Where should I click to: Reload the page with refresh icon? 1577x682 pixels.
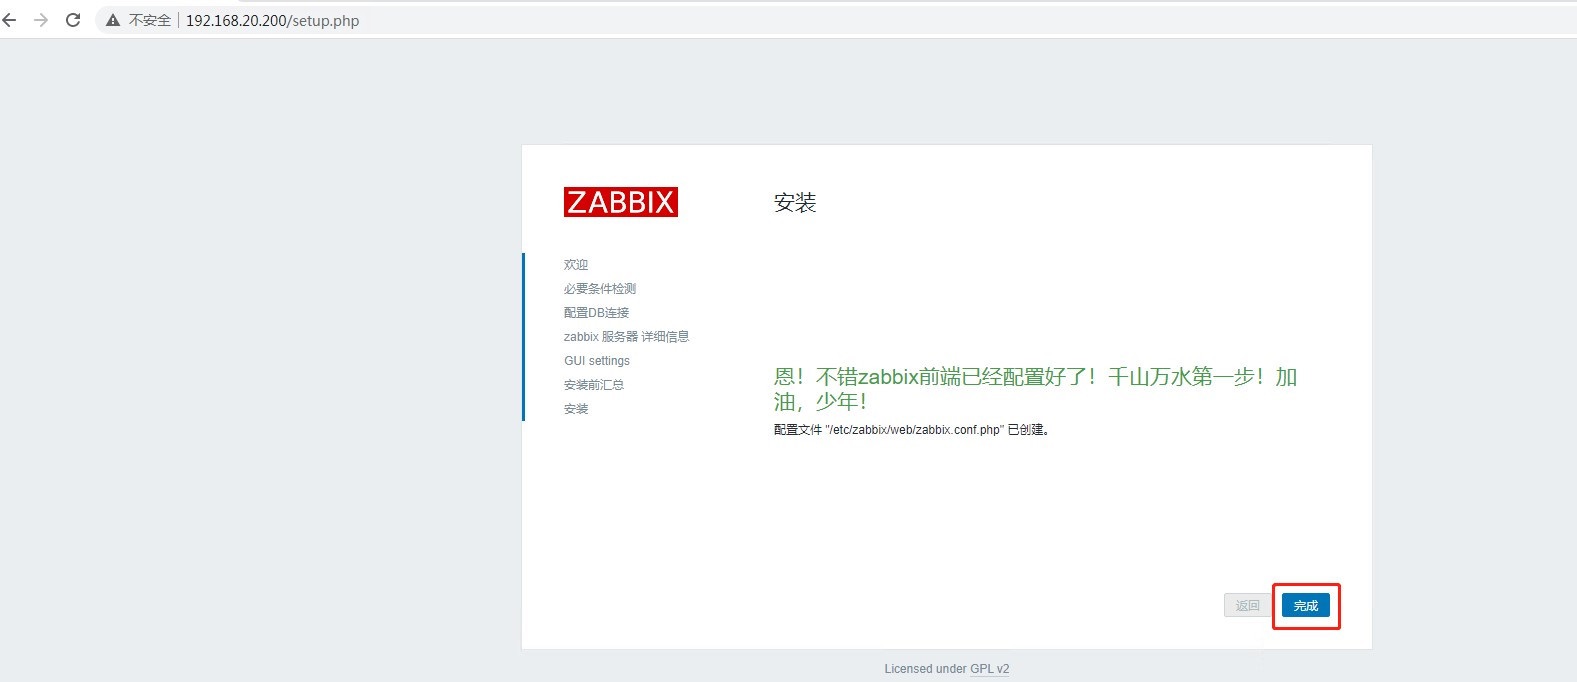(73, 20)
